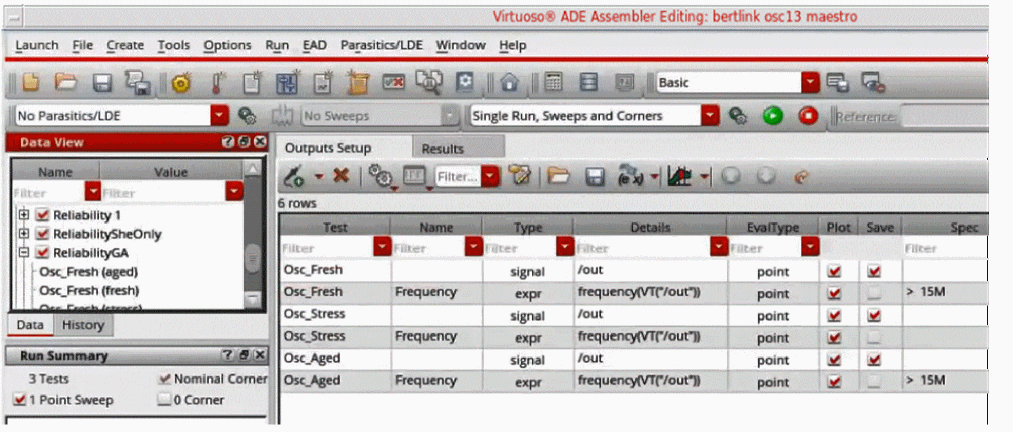The width and height of the screenshot is (1013, 432).
Task: Click the pencil edit output icon
Action: click(x=519, y=176)
